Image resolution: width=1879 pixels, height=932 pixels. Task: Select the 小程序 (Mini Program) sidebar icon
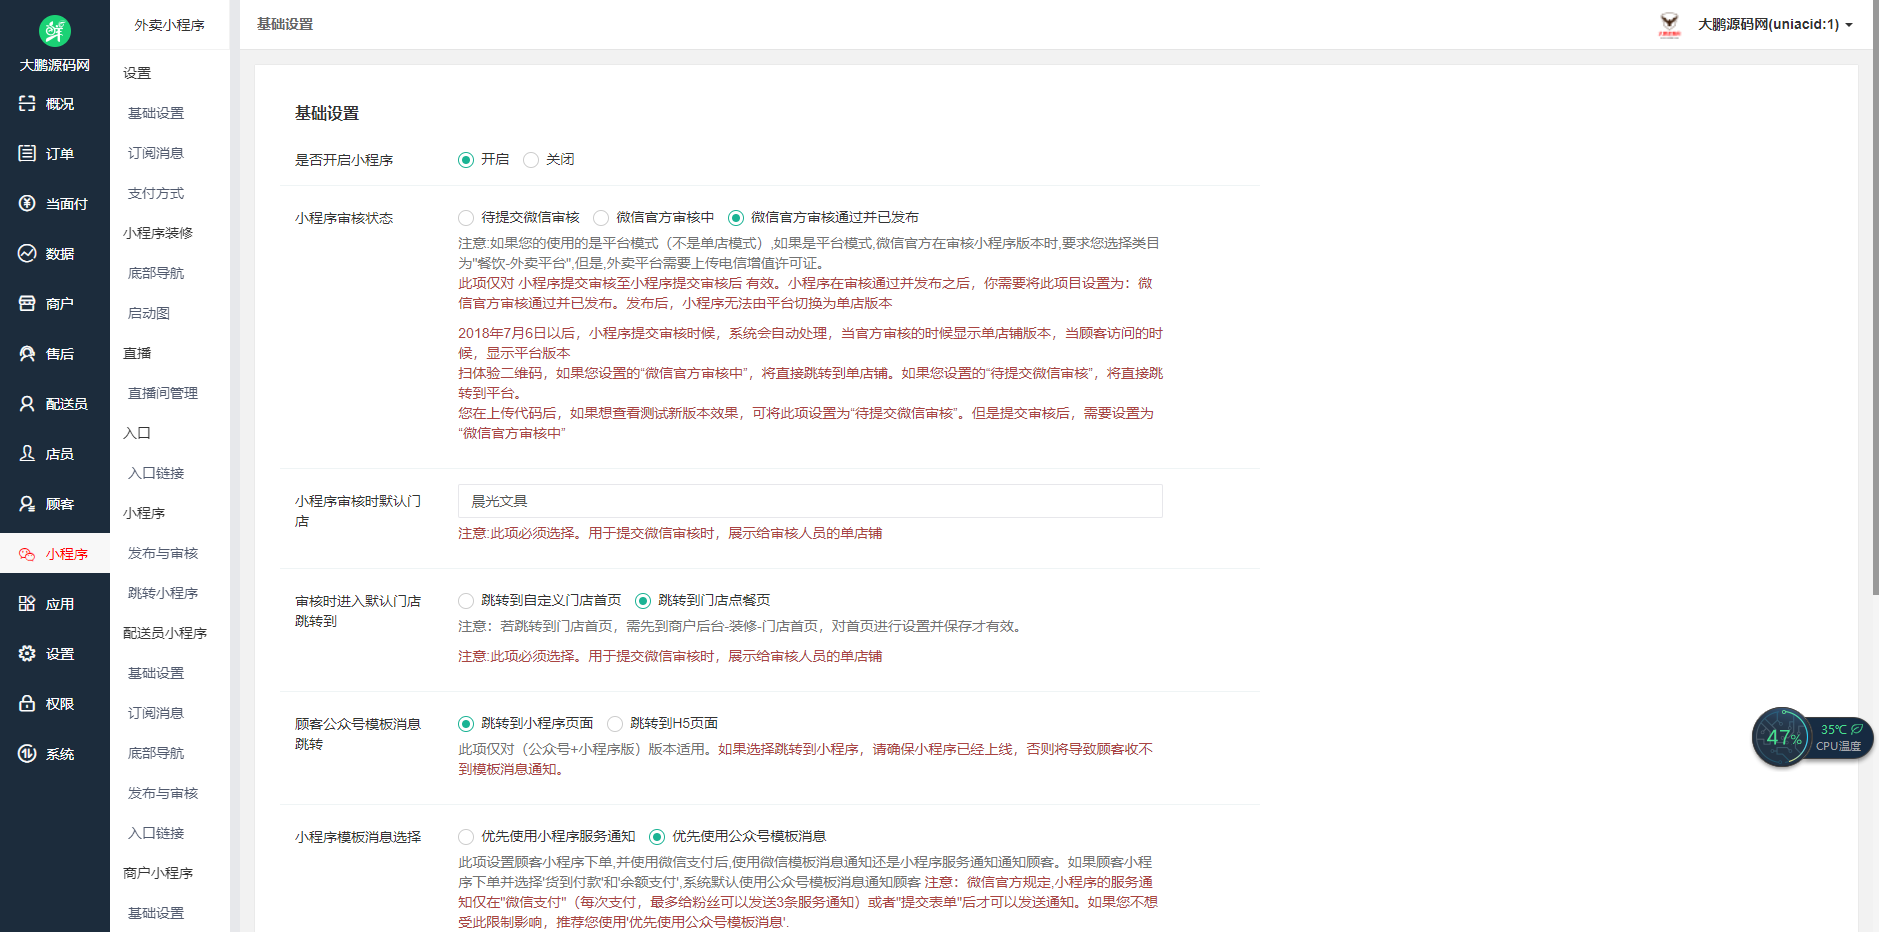click(55, 553)
